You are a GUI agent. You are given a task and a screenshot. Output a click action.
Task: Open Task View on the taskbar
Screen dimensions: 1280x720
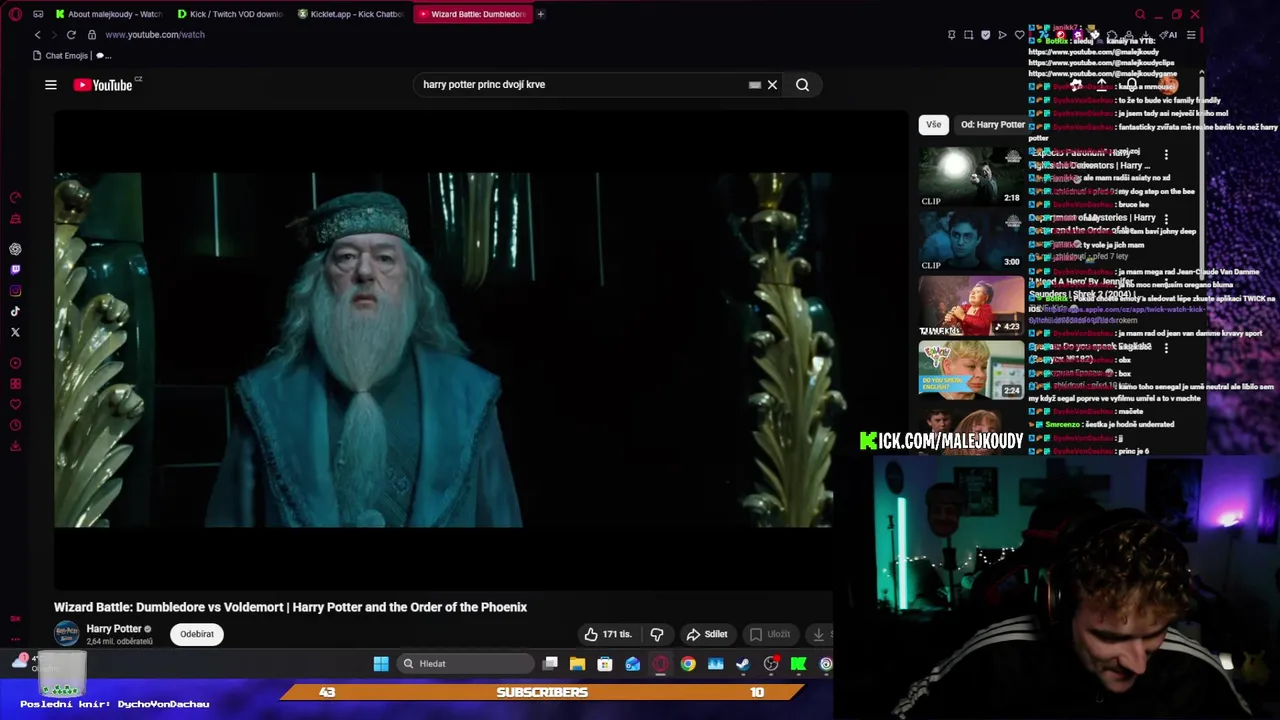coord(550,664)
